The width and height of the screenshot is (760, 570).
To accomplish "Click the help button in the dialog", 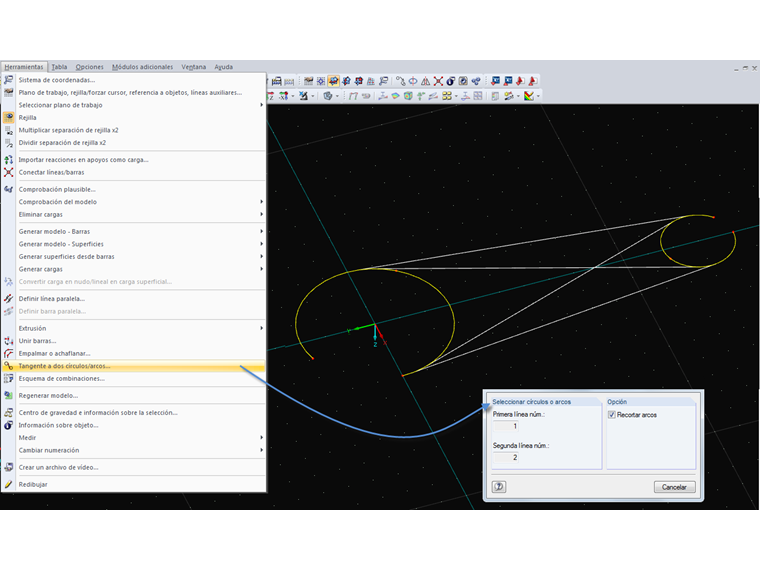I will pyautogui.click(x=499, y=487).
